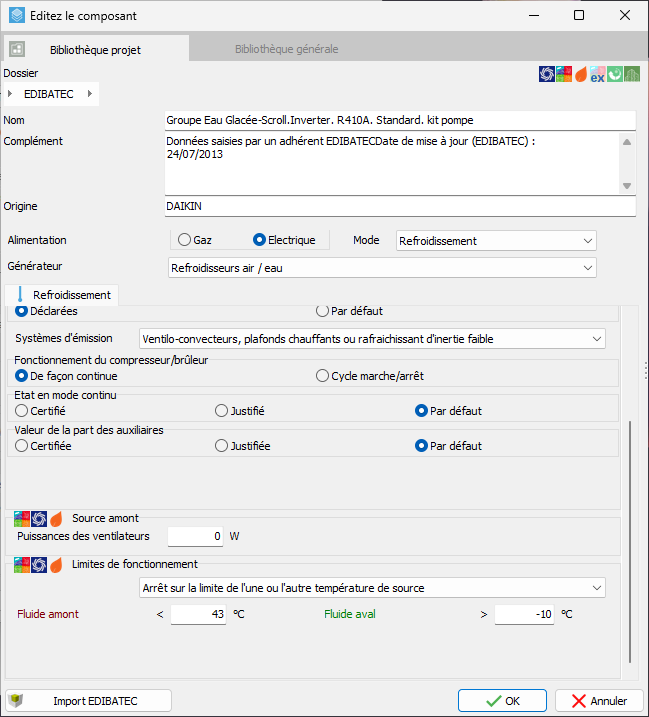Image resolution: width=649 pixels, height=717 pixels.
Task: Click the Puissances des ventilateurs input field
Action: (x=195, y=536)
